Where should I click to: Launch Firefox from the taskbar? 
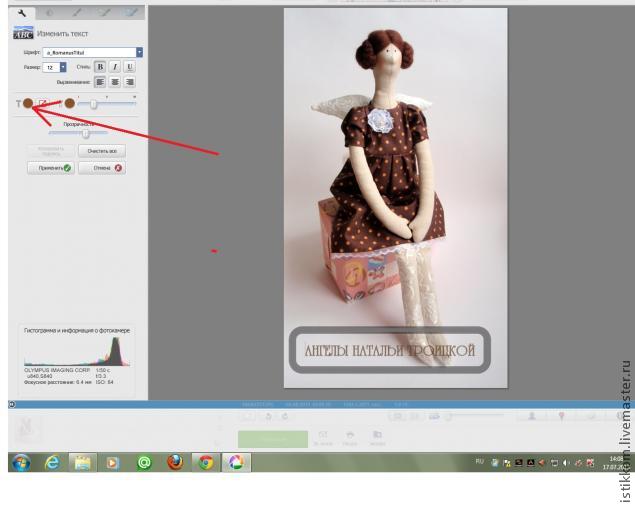coord(175,462)
